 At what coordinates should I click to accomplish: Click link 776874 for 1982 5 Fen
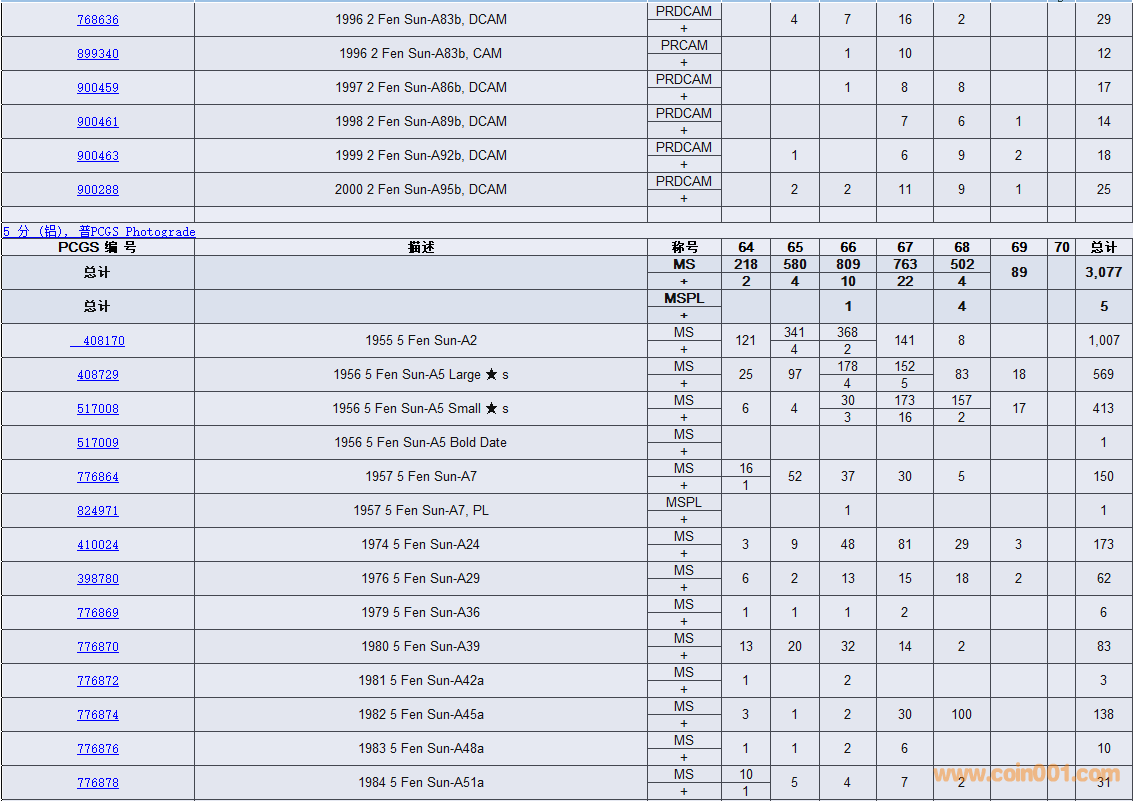click(x=97, y=715)
